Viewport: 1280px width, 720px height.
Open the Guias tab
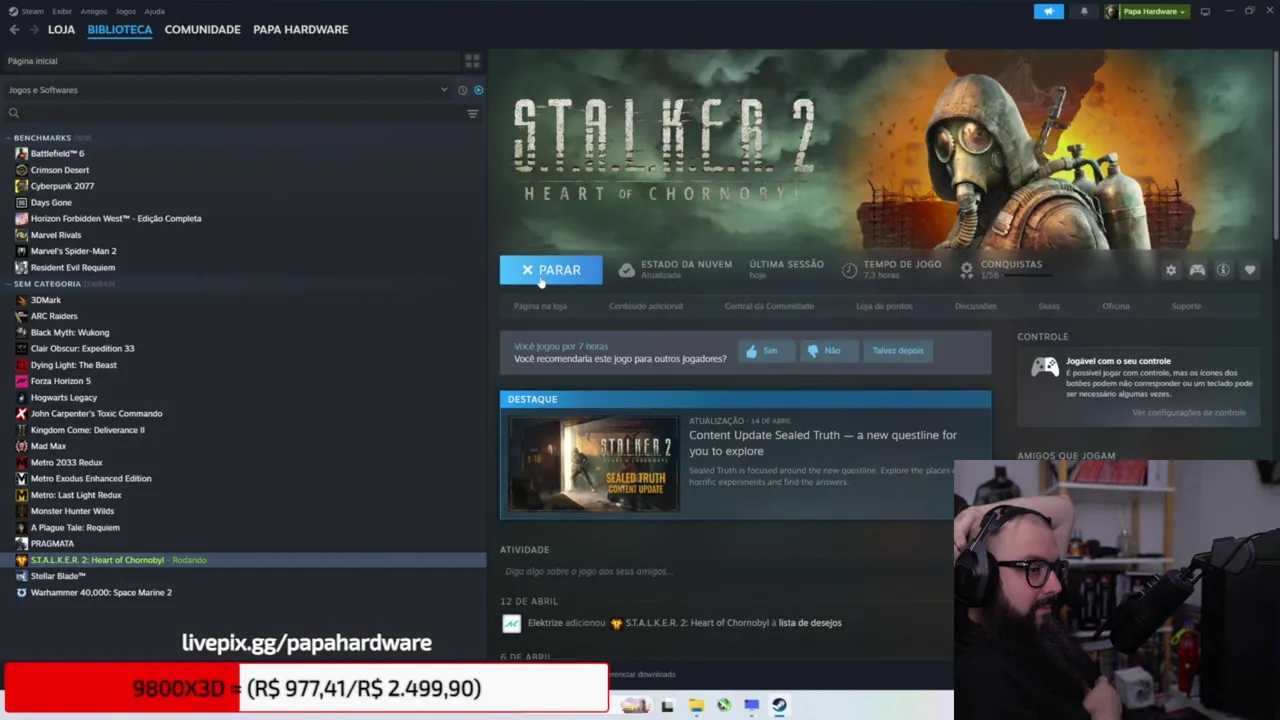(1049, 306)
